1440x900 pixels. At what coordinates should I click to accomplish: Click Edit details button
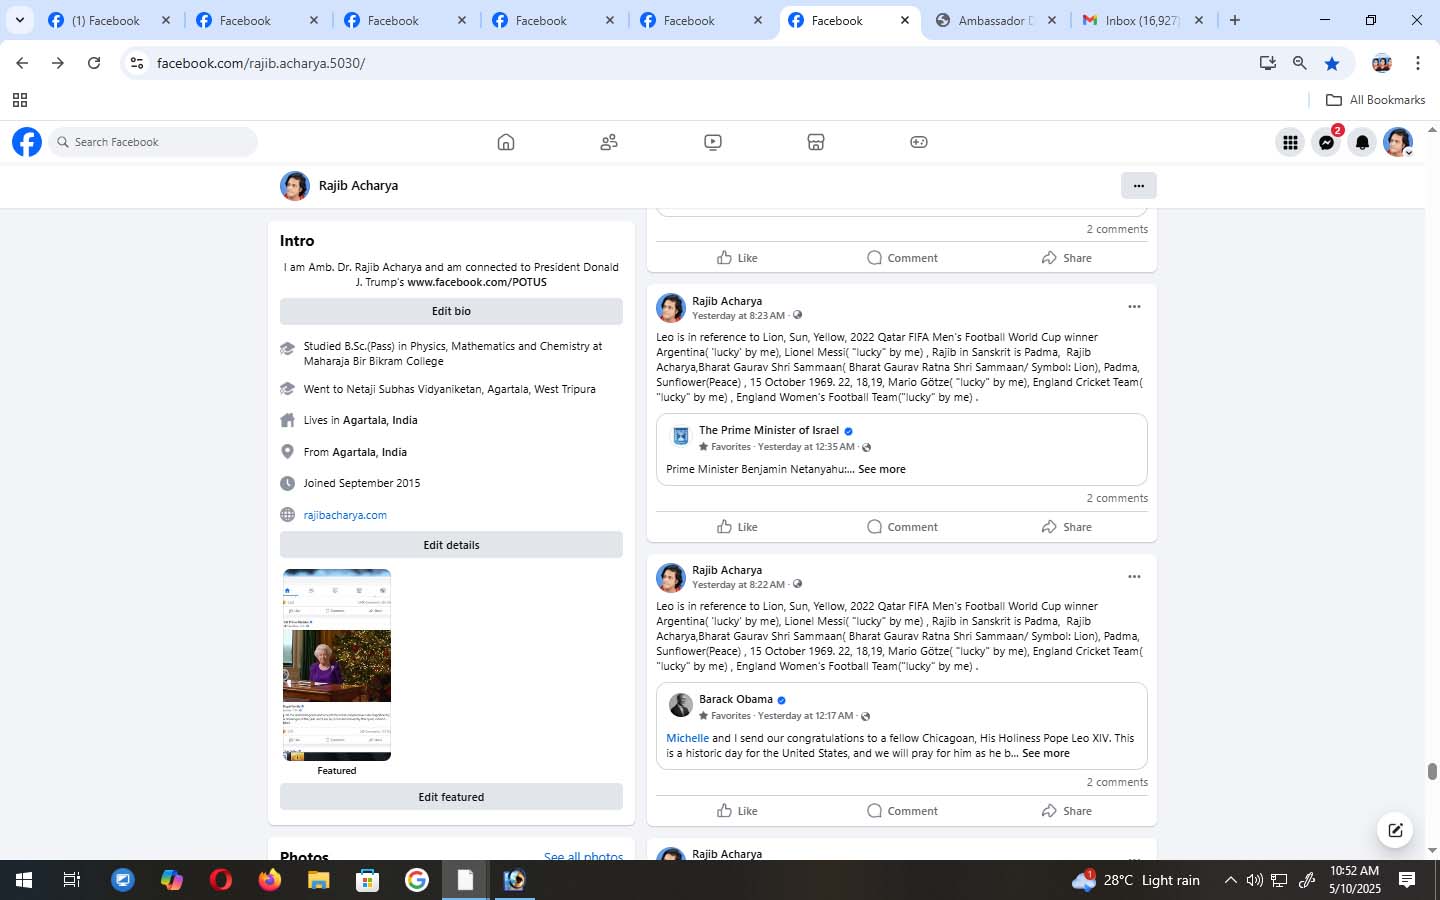451,545
